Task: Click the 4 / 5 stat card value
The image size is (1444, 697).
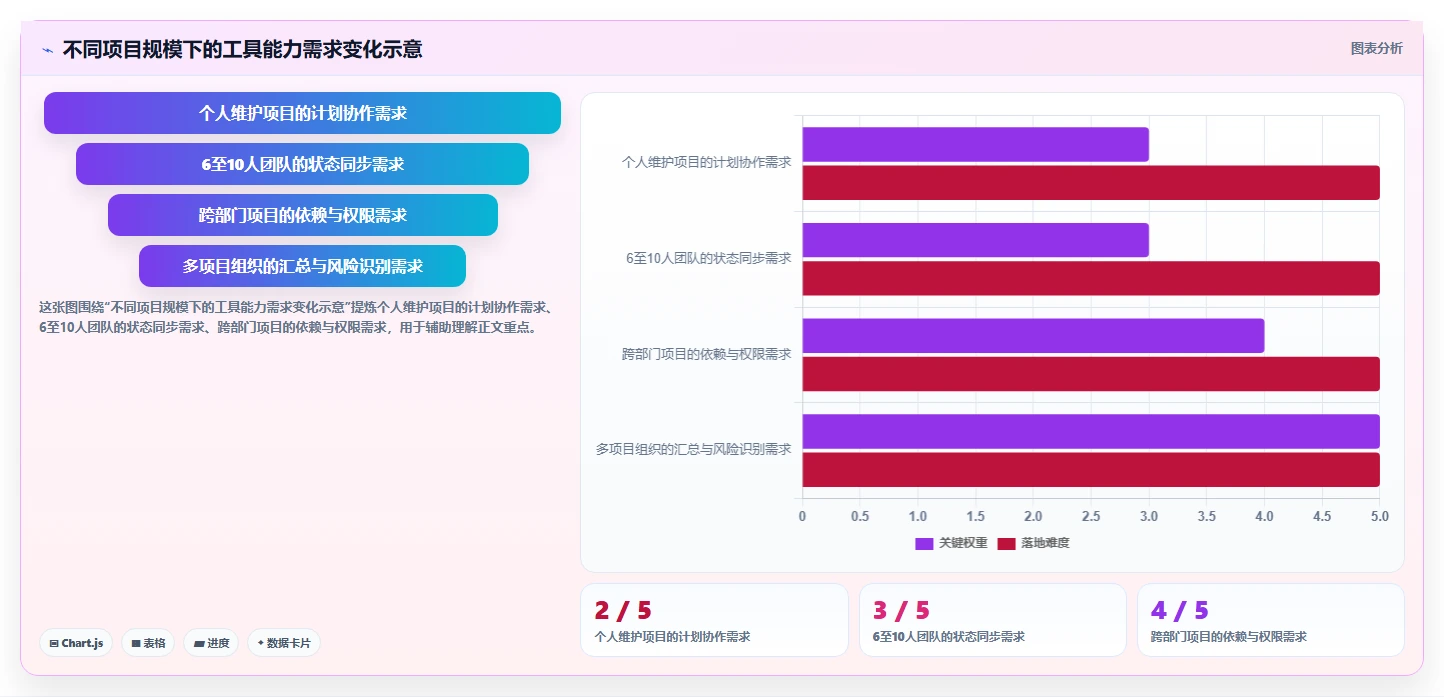Action: (x=1179, y=610)
